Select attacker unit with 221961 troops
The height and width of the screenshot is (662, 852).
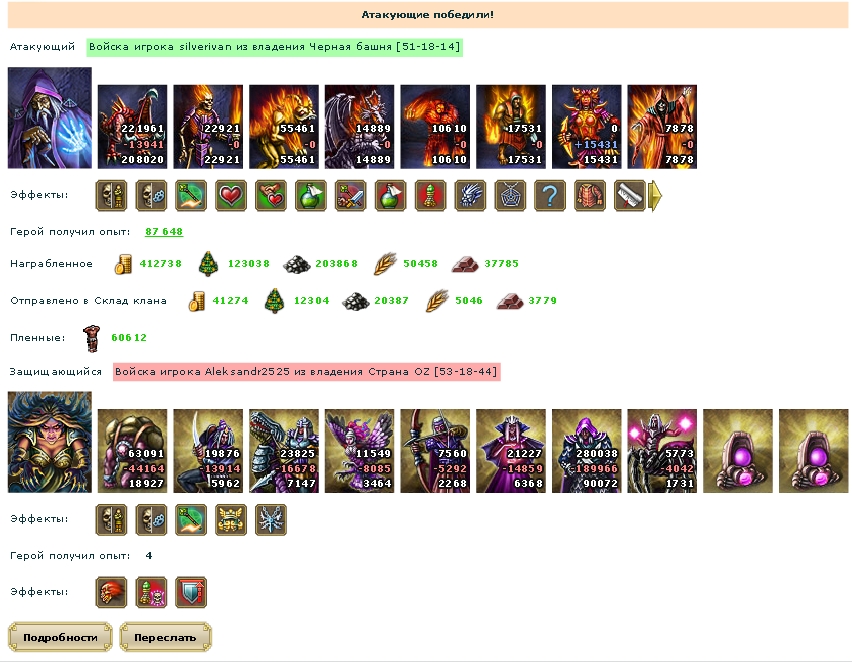point(133,127)
